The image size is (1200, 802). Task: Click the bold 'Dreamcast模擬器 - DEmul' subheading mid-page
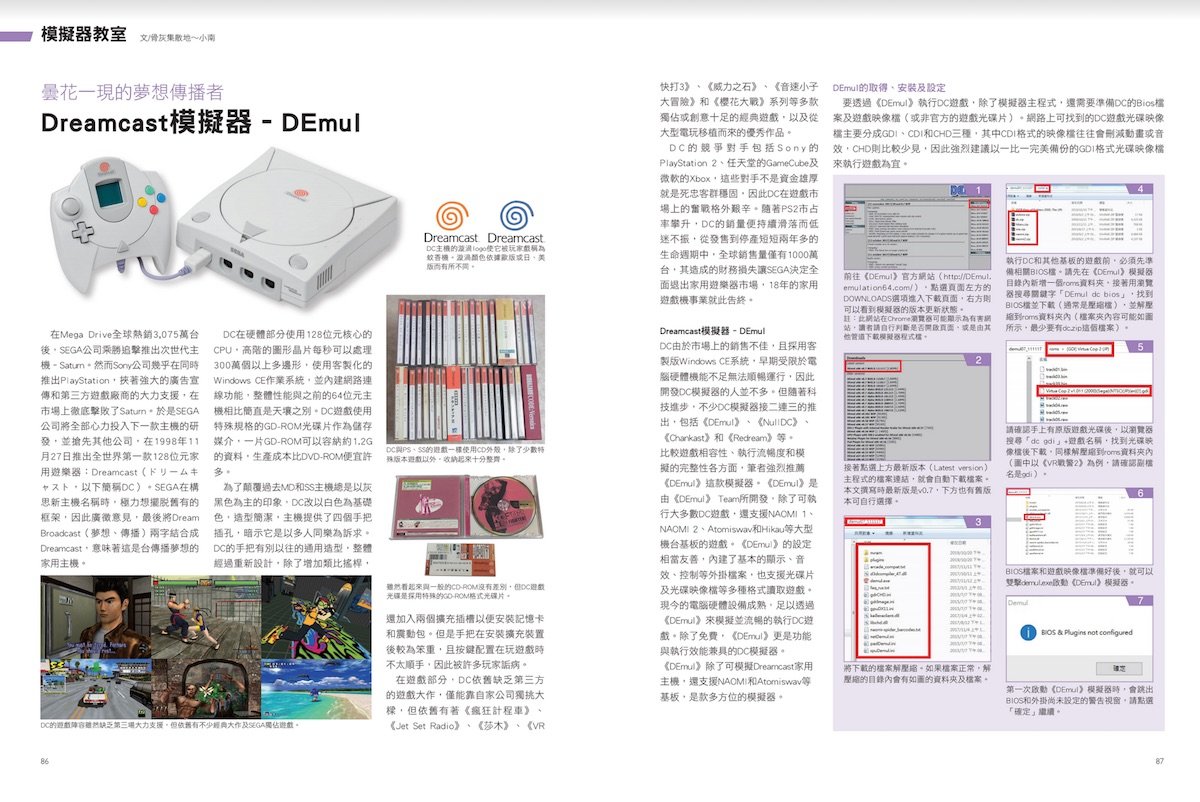coord(712,330)
